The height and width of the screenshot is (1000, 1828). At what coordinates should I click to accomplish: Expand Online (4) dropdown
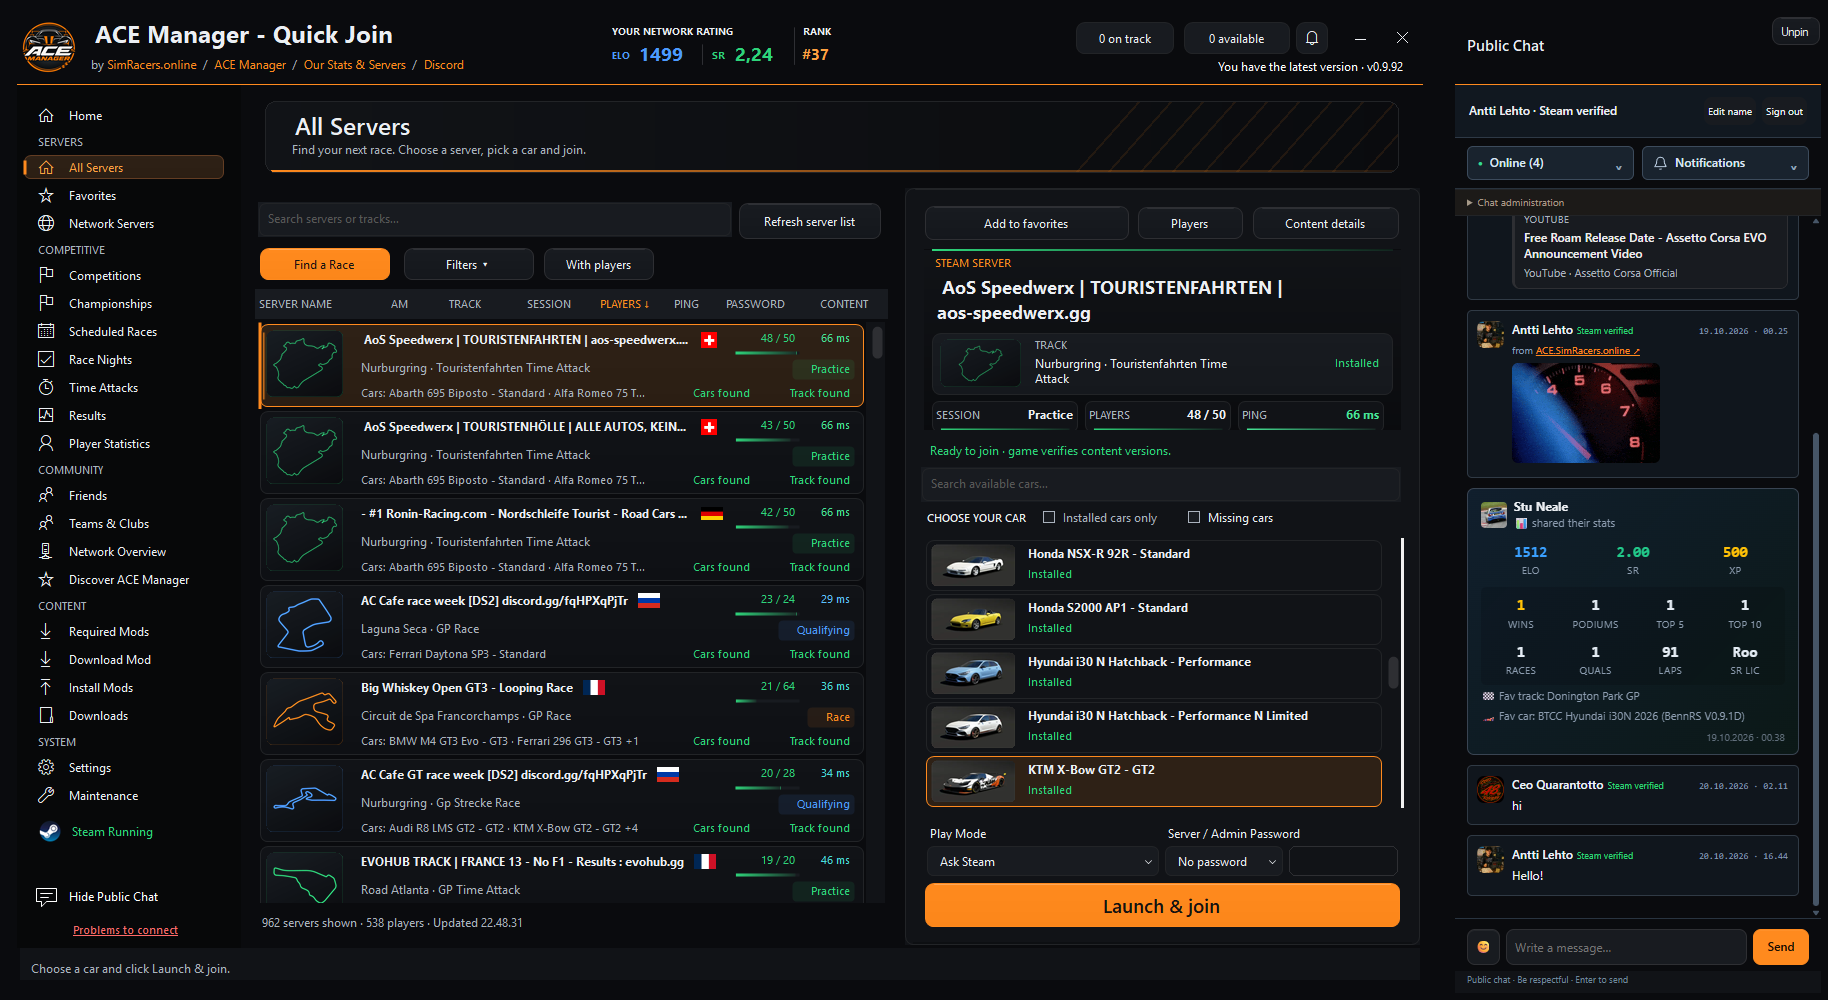(x=1550, y=163)
